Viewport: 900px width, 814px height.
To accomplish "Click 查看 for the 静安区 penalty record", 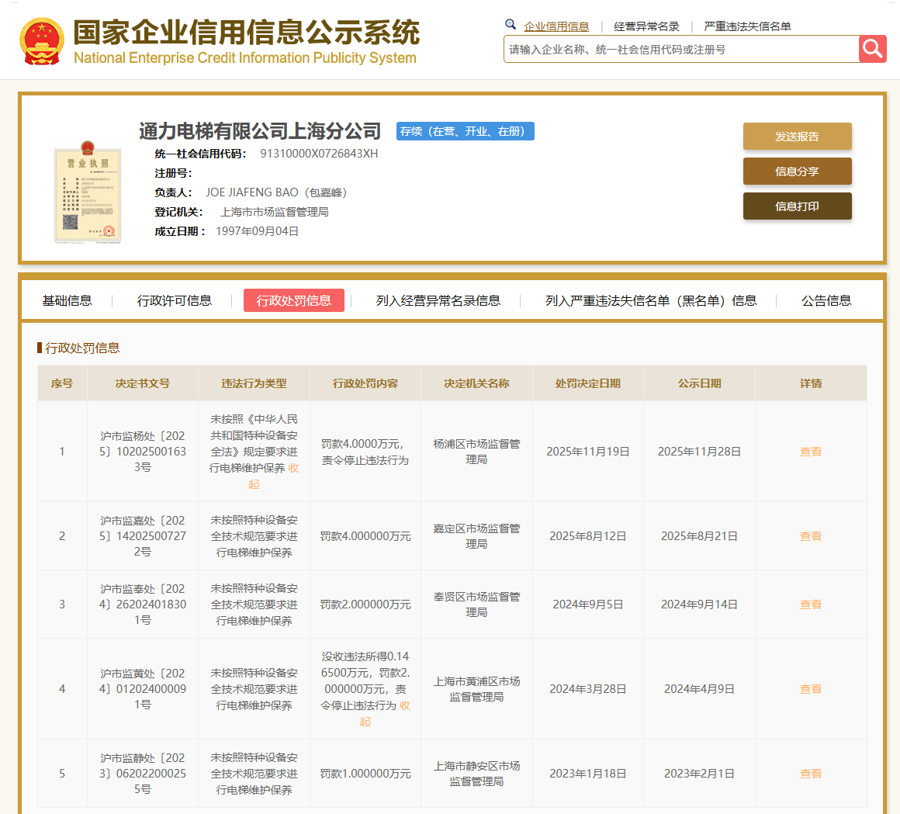I will pyautogui.click(x=810, y=773).
